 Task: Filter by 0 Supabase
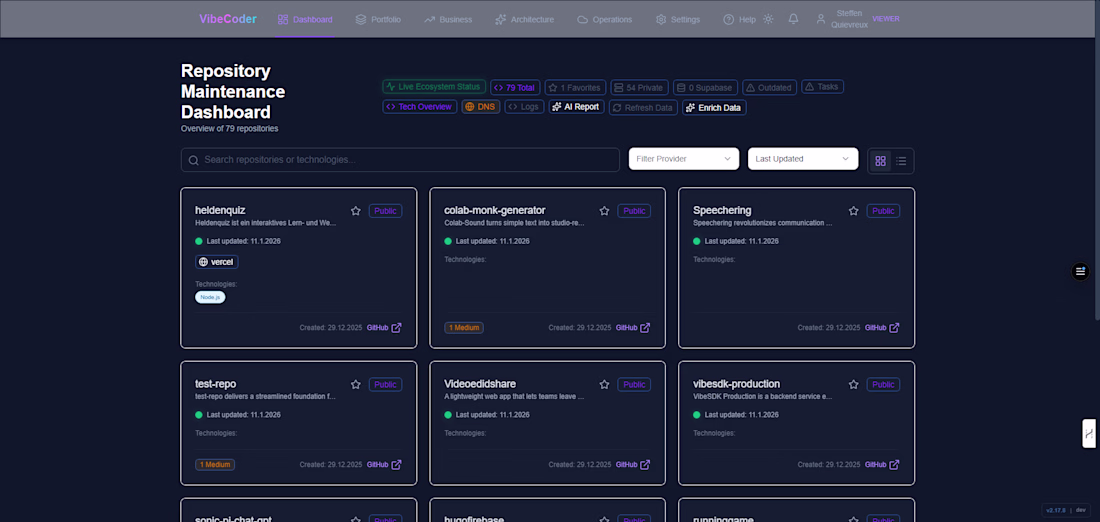point(704,88)
